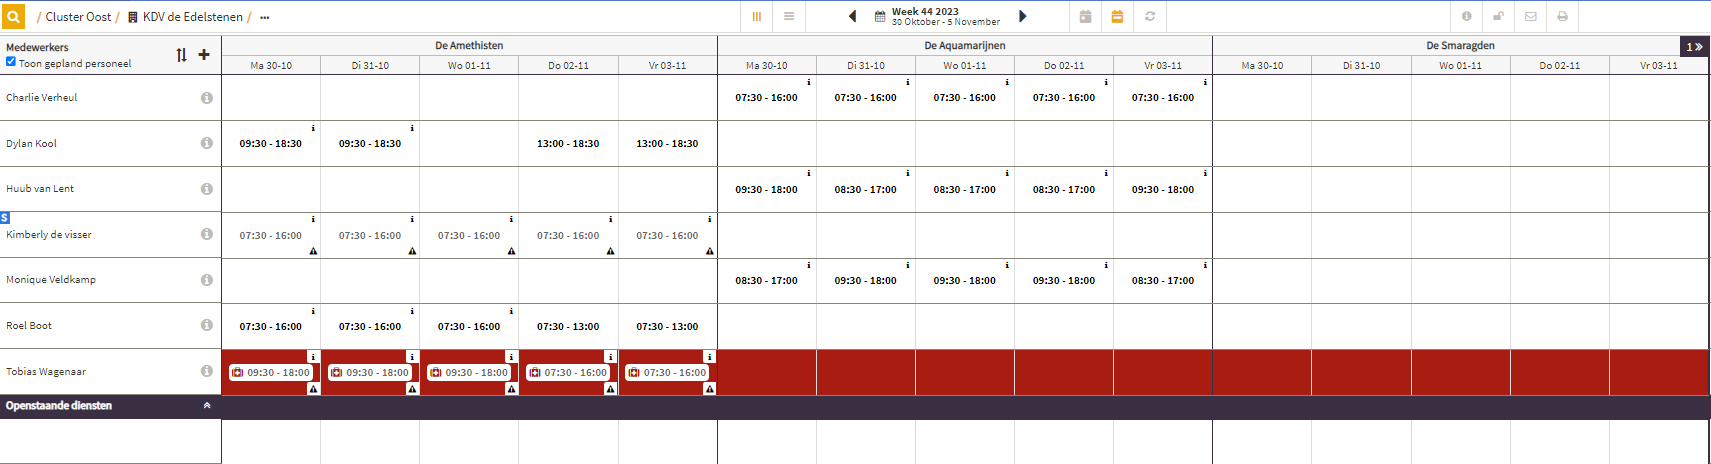
Task: Refresh the schedule
Action: coord(1150,17)
